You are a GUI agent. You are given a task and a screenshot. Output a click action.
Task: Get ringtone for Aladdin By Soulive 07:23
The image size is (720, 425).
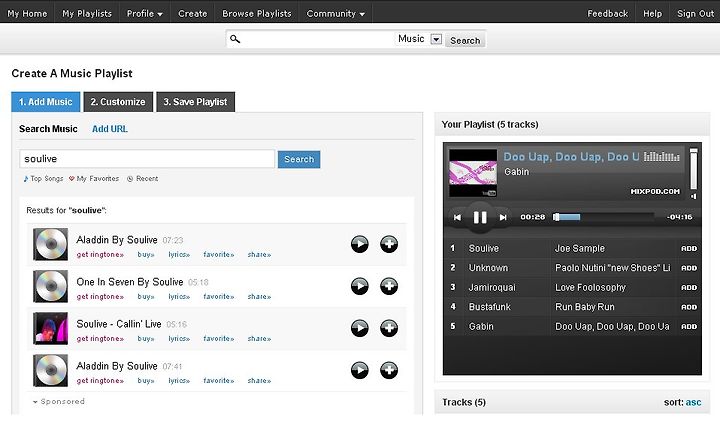[x=100, y=255]
